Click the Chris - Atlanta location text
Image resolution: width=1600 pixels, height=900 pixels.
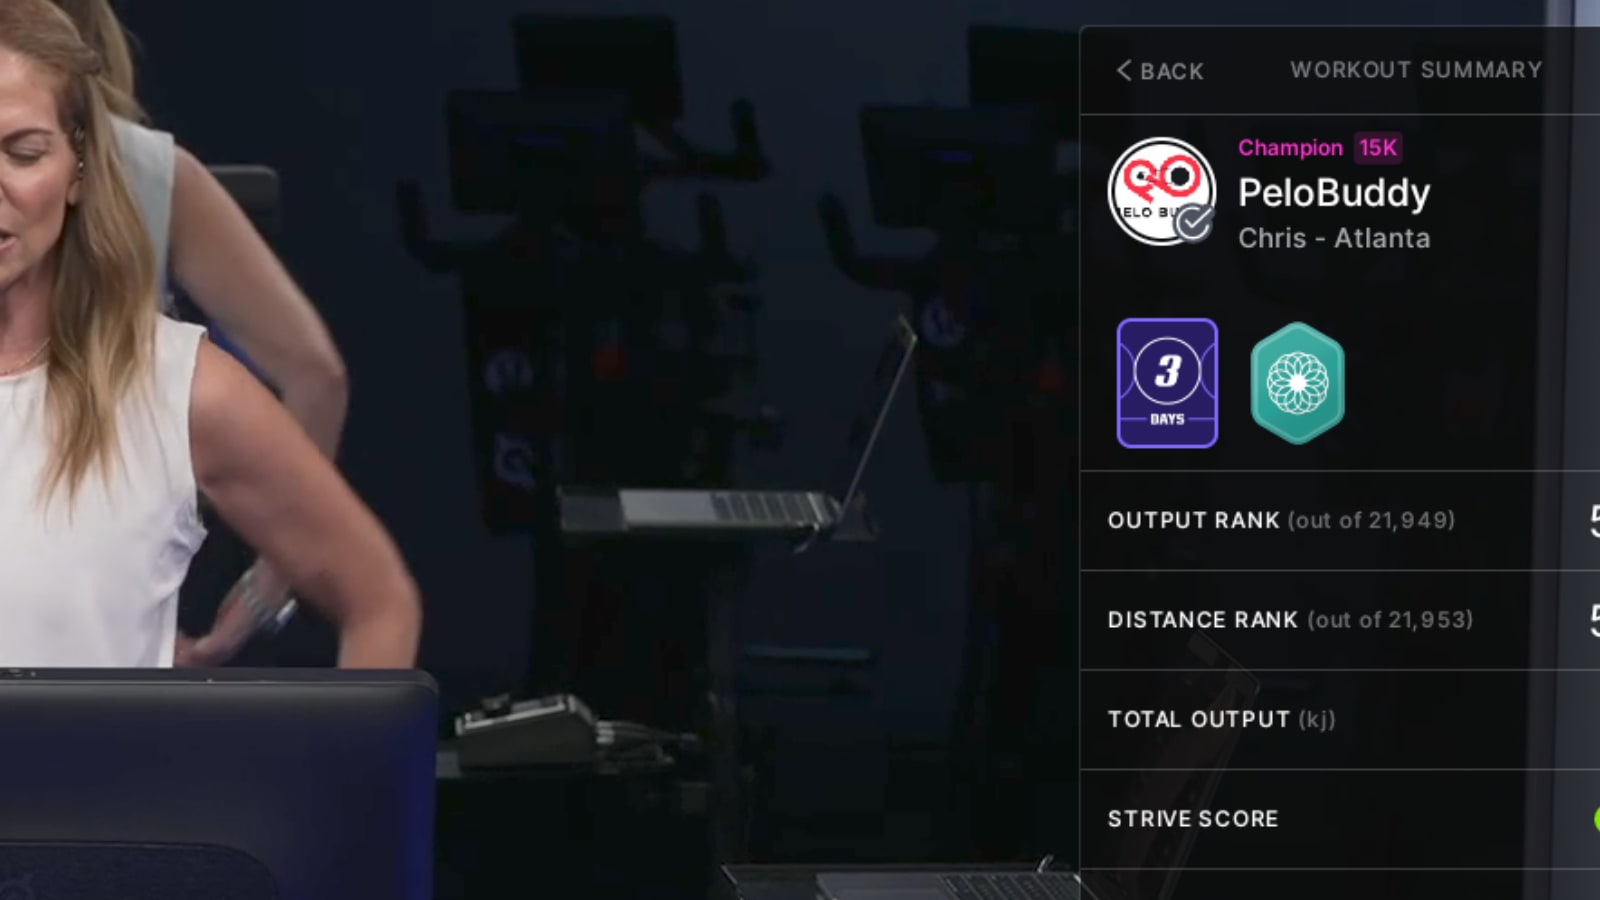click(x=1334, y=238)
